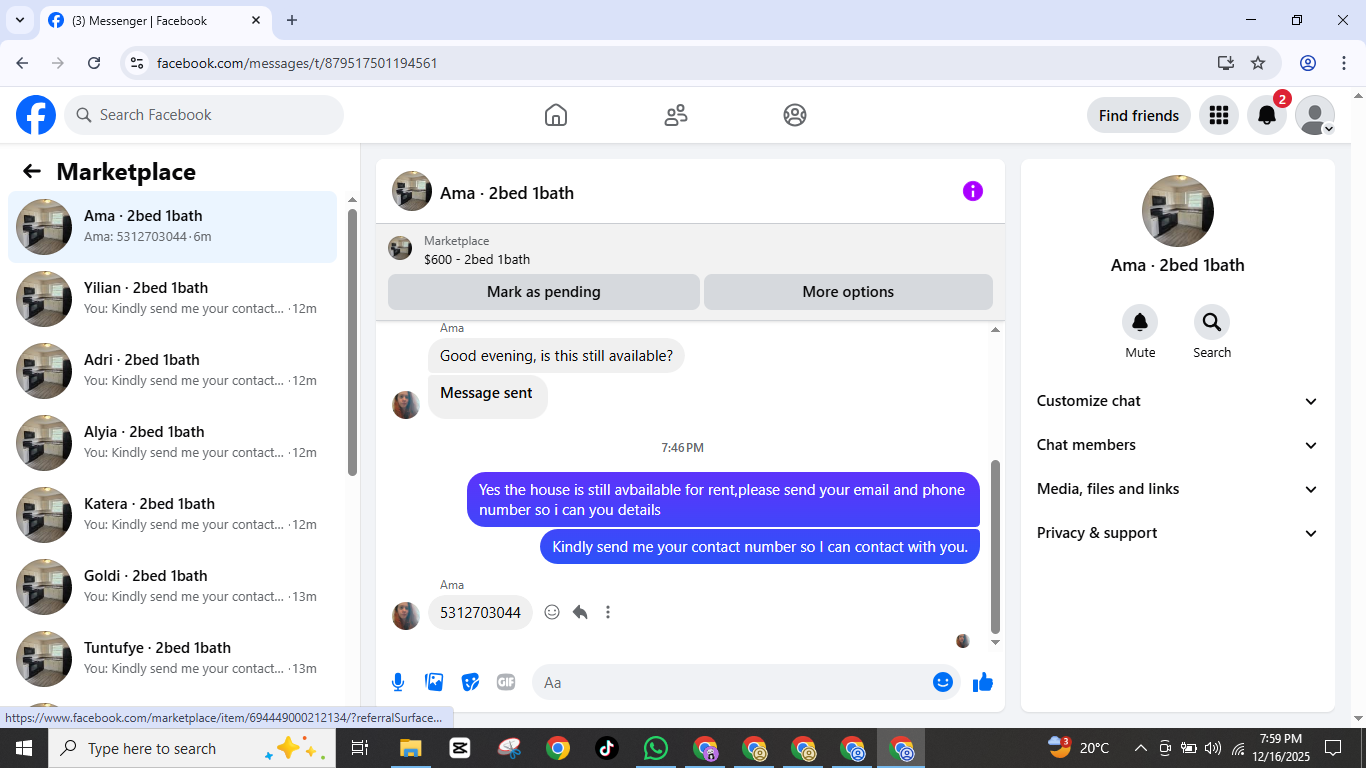The height and width of the screenshot is (768, 1366).
Task: Reload the page in Chrome
Action: (x=94, y=63)
